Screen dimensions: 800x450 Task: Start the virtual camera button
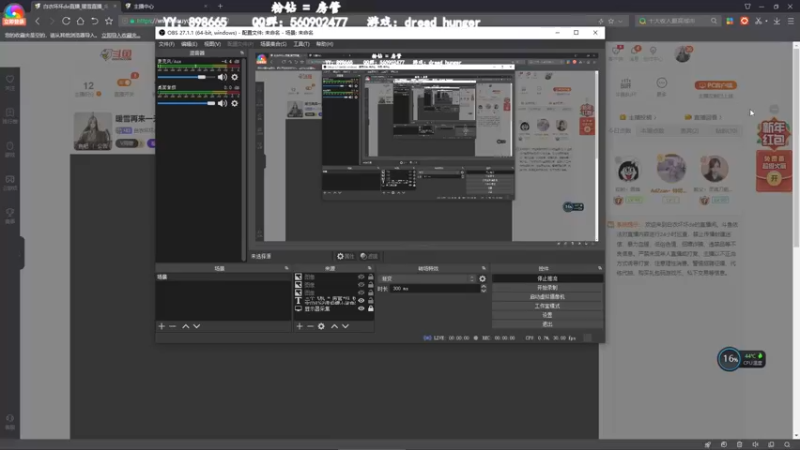[x=547, y=297]
